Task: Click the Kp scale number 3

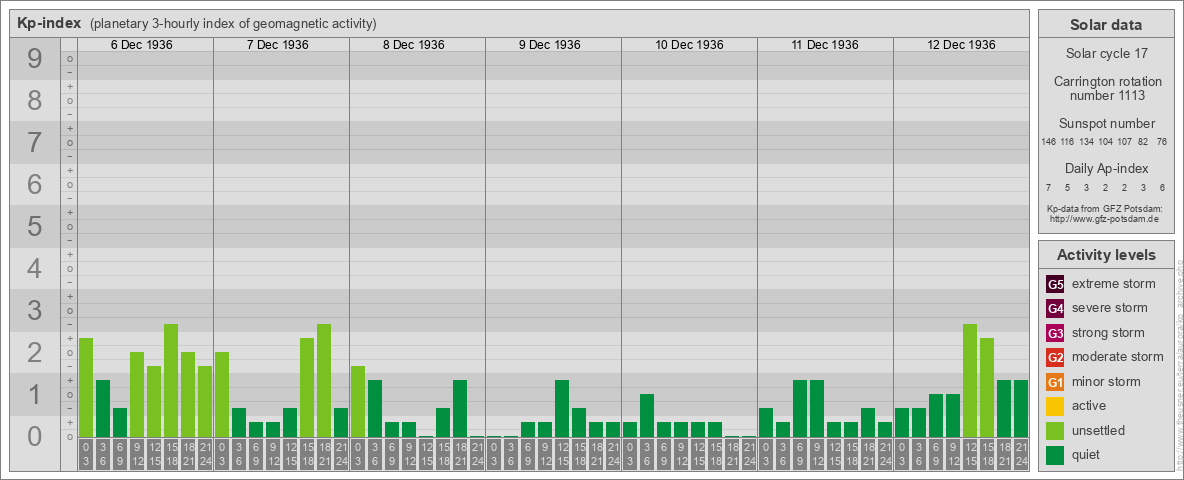Action: (35, 310)
